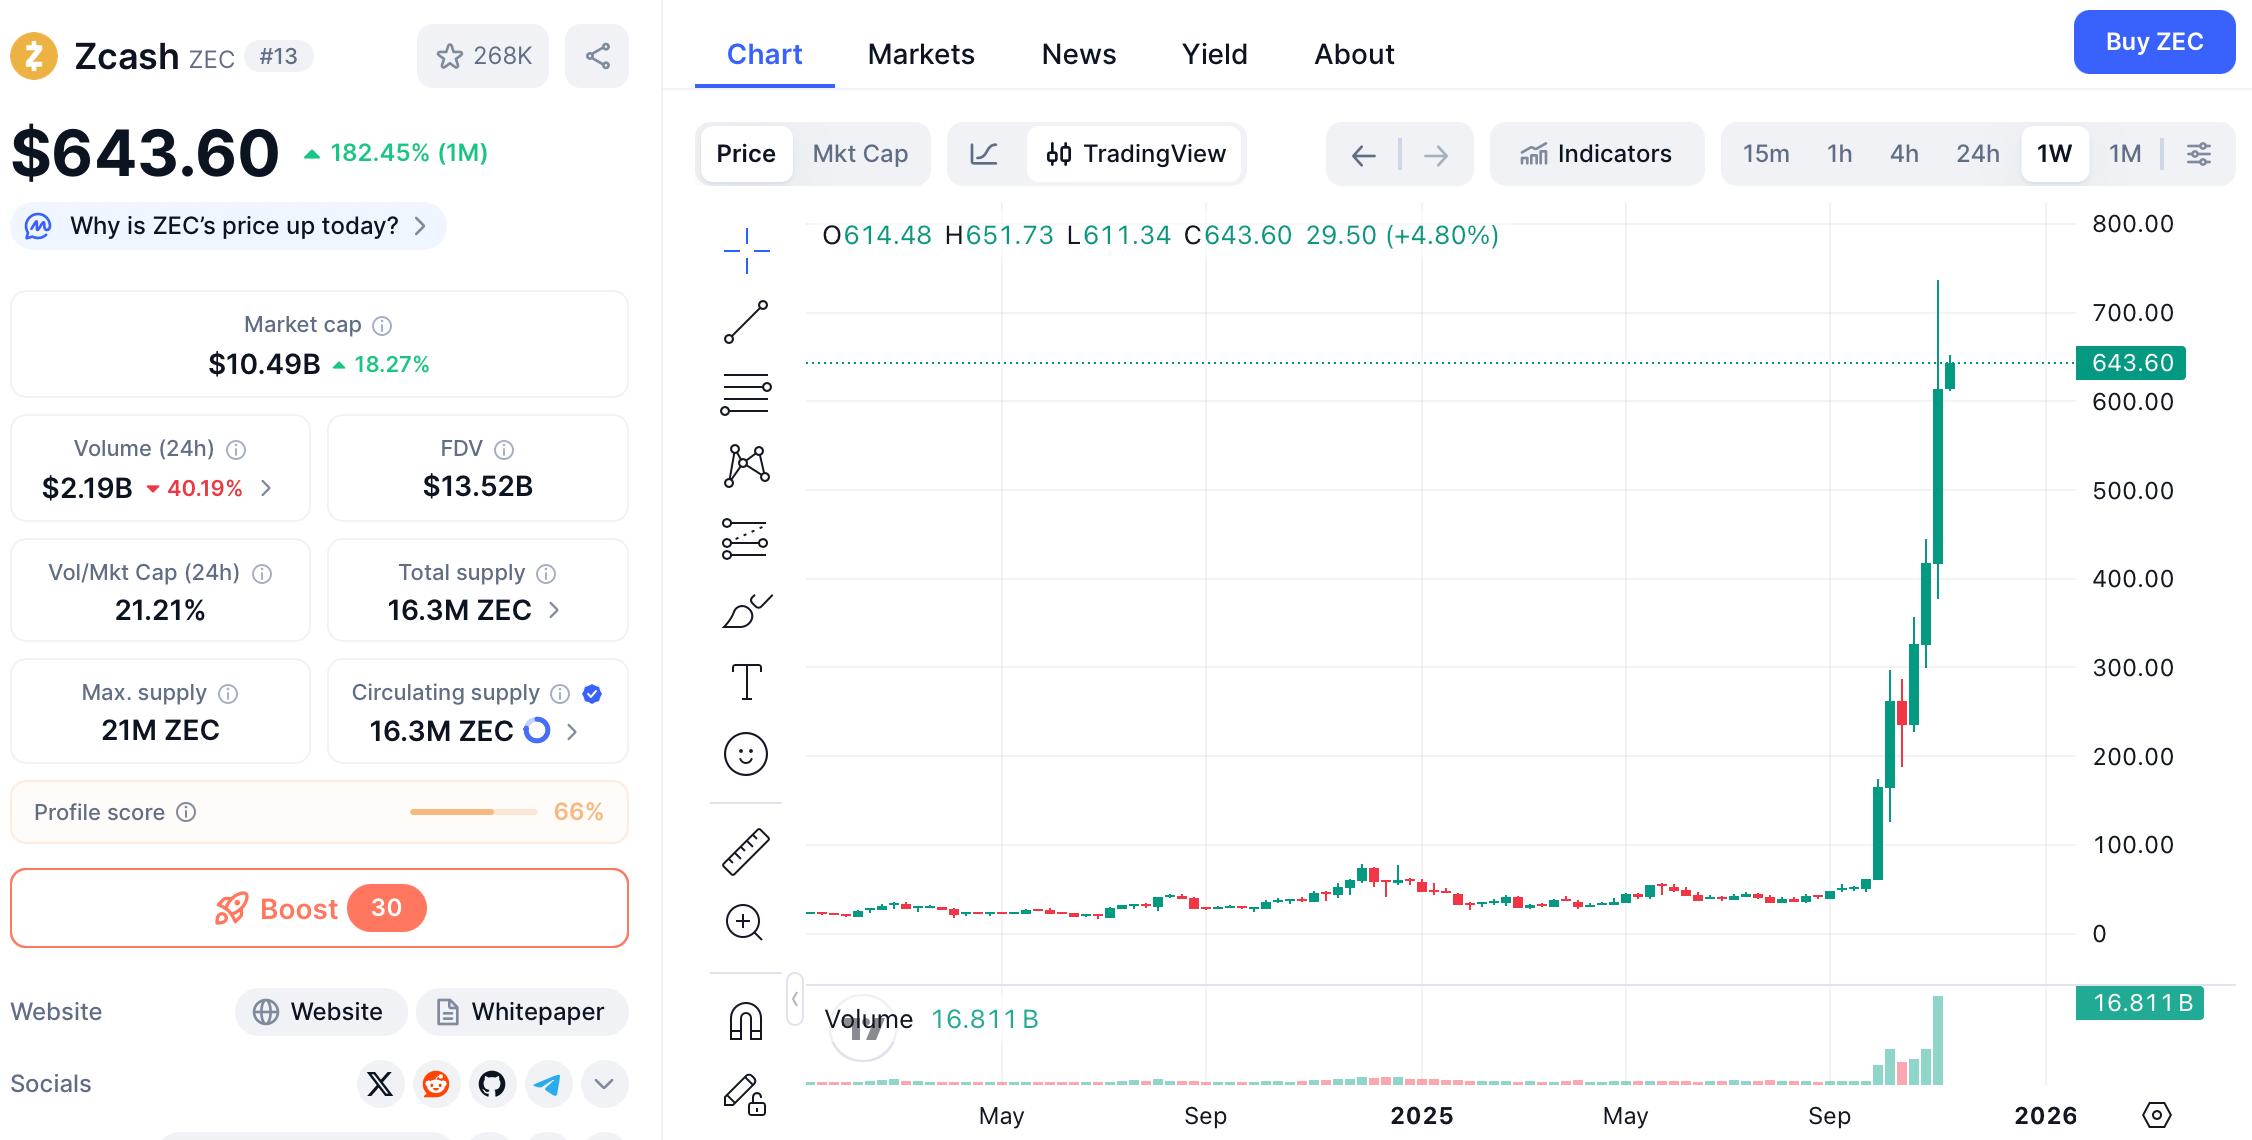This screenshot has height=1140, width=2252.
Task: Open the emoji sticker tool
Action: pyautogui.click(x=746, y=754)
